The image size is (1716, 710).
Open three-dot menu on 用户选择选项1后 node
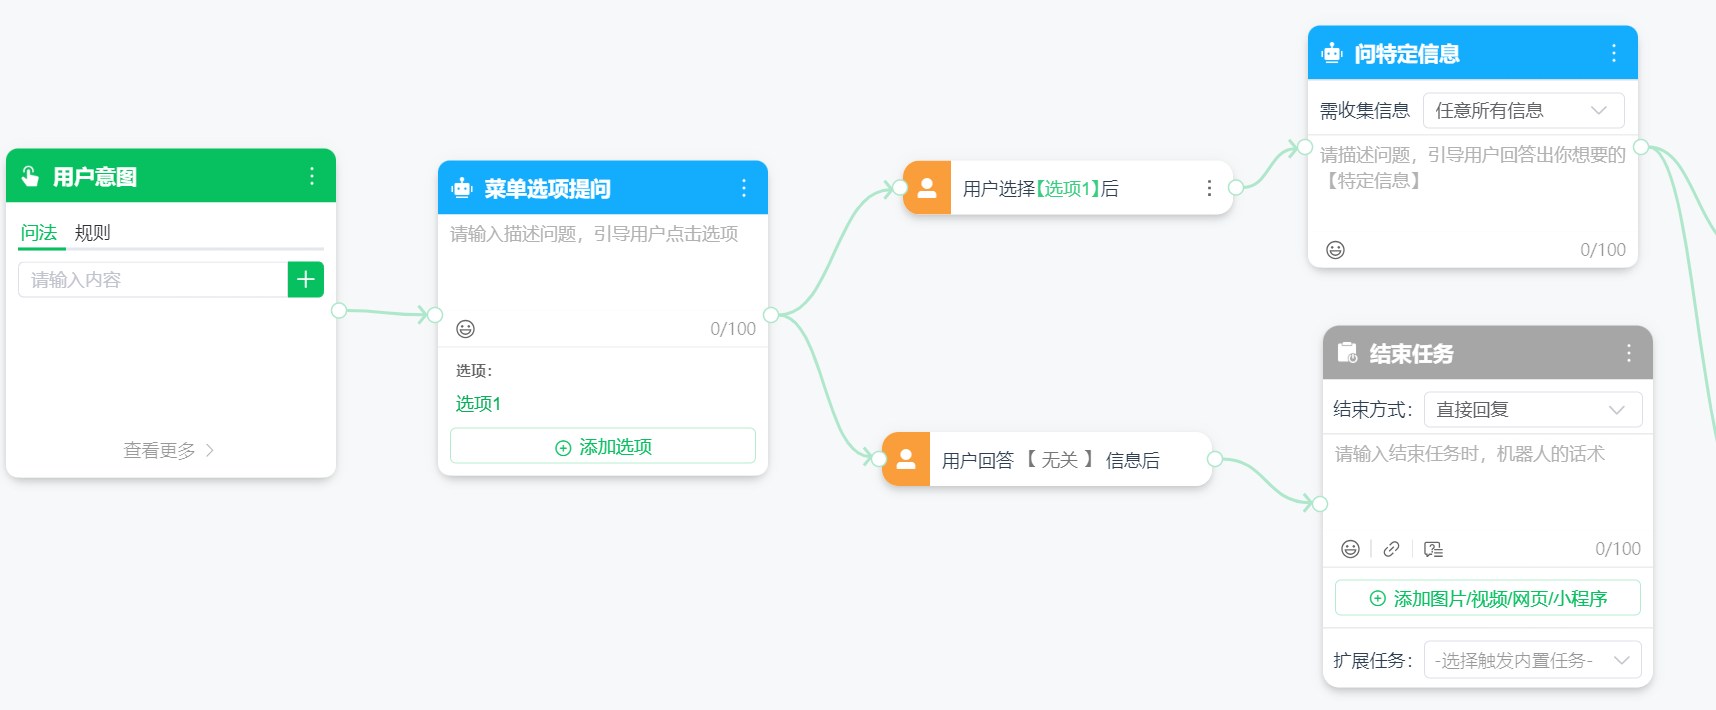click(1209, 188)
